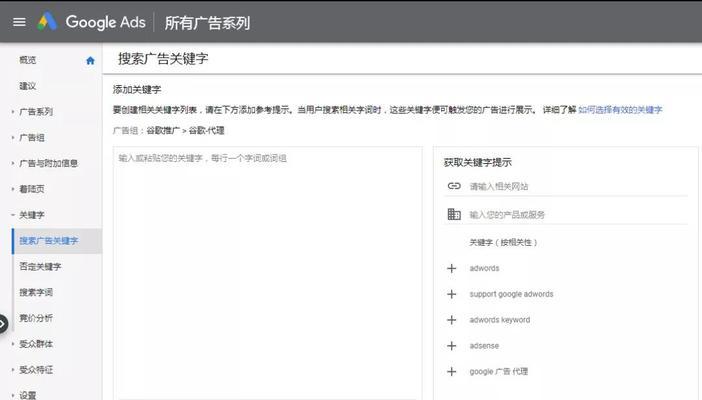Image resolution: width=702 pixels, height=400 pixels.
Task: Click the google 广告 代理 suggestion text
Action: point(499,372)
